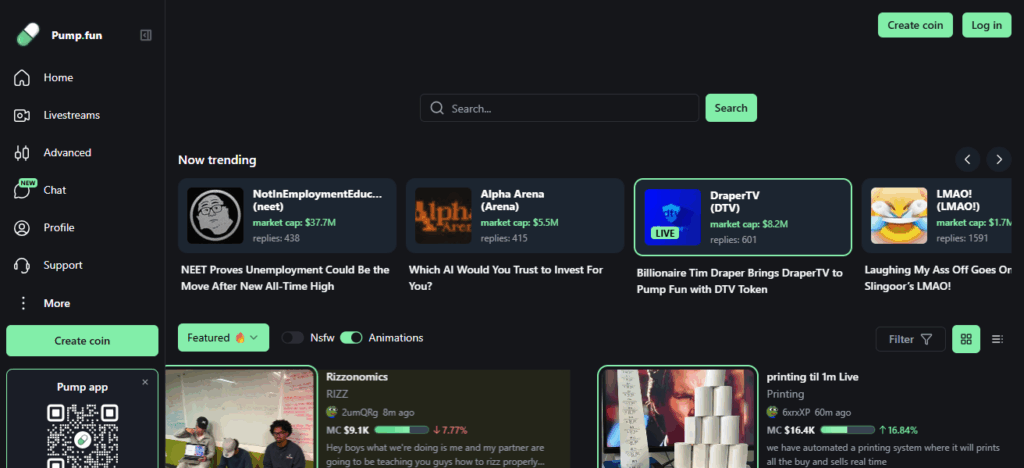Click the Support headset icon

pyautogui.click(x=22, y=266)
